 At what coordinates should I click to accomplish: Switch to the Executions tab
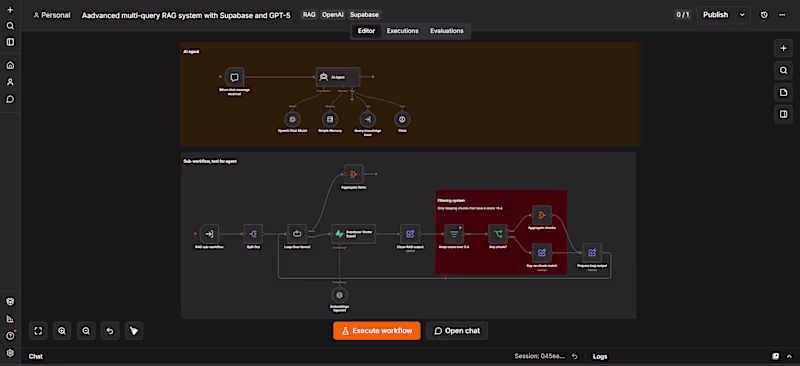[403, 31]
